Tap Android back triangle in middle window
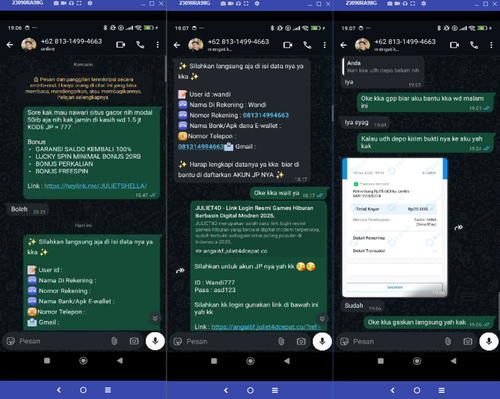The height and width of the screenshot is (399, 500). (x=287, y=361)
